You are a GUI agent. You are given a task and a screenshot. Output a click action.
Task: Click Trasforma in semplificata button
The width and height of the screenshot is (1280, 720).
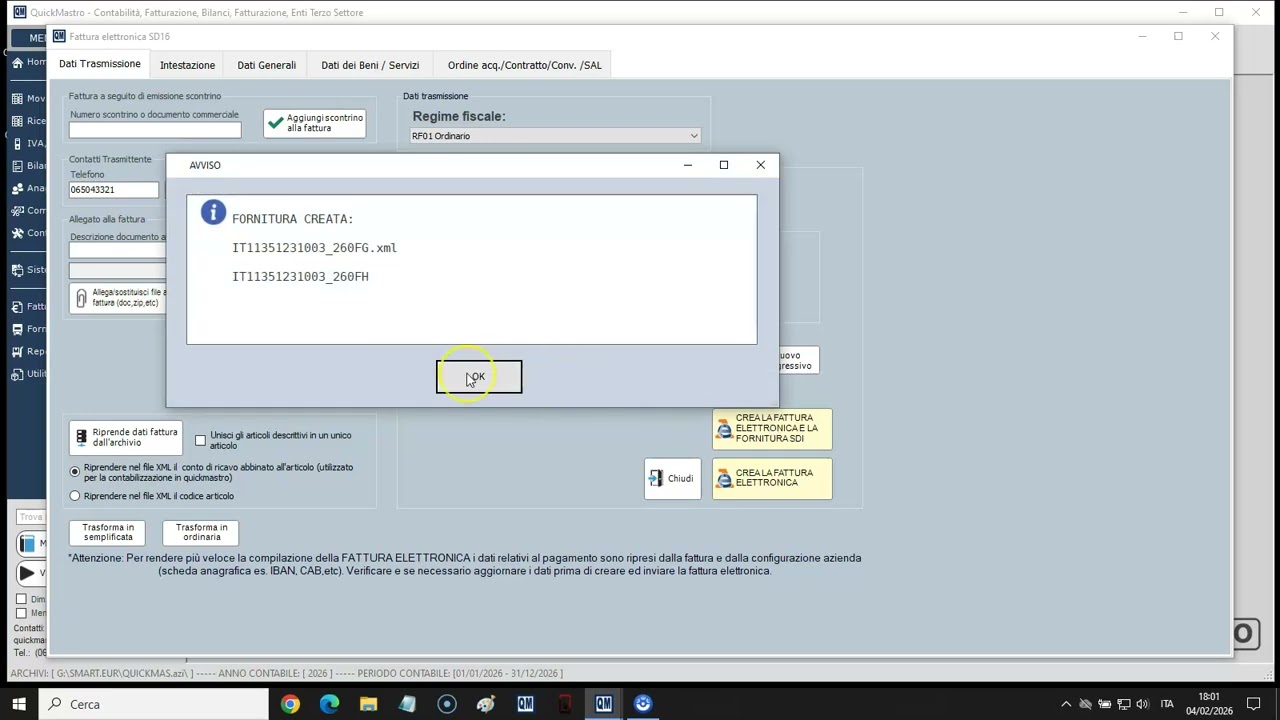point(108,532)
